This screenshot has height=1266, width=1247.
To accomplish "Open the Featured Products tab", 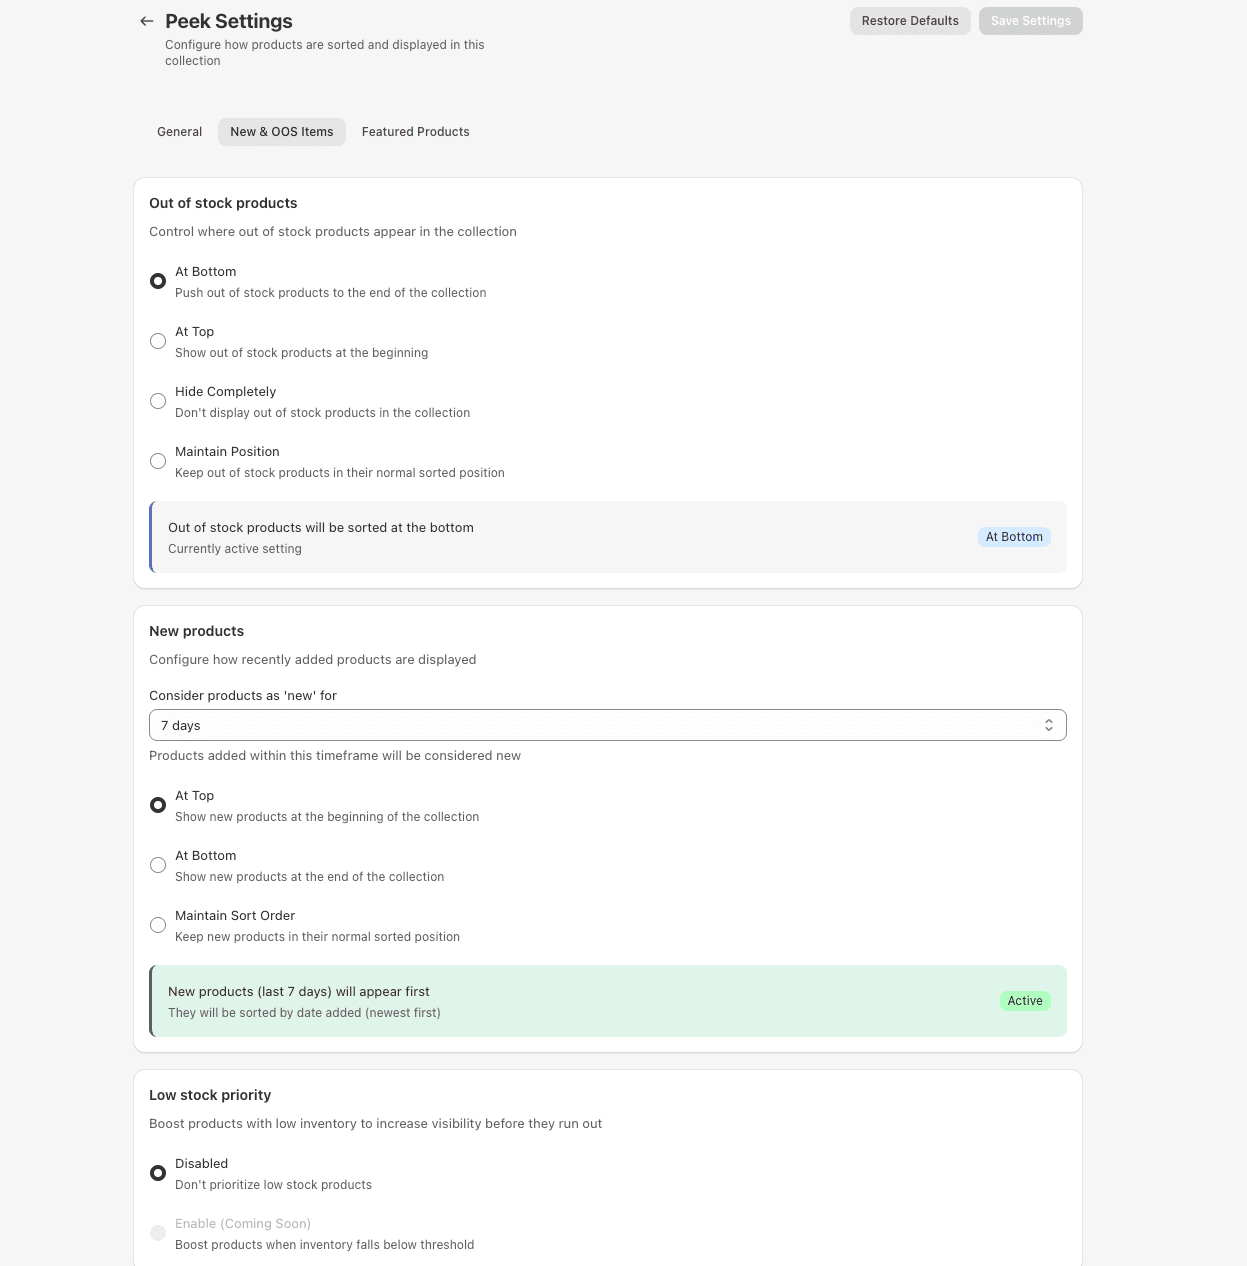I will click(415, 131).
